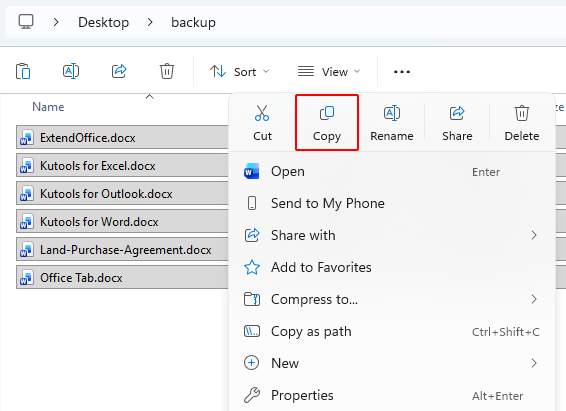Click Open in the context menu
Screen dimensions: 566x411
pyautogui.click(x=392, y=171)
